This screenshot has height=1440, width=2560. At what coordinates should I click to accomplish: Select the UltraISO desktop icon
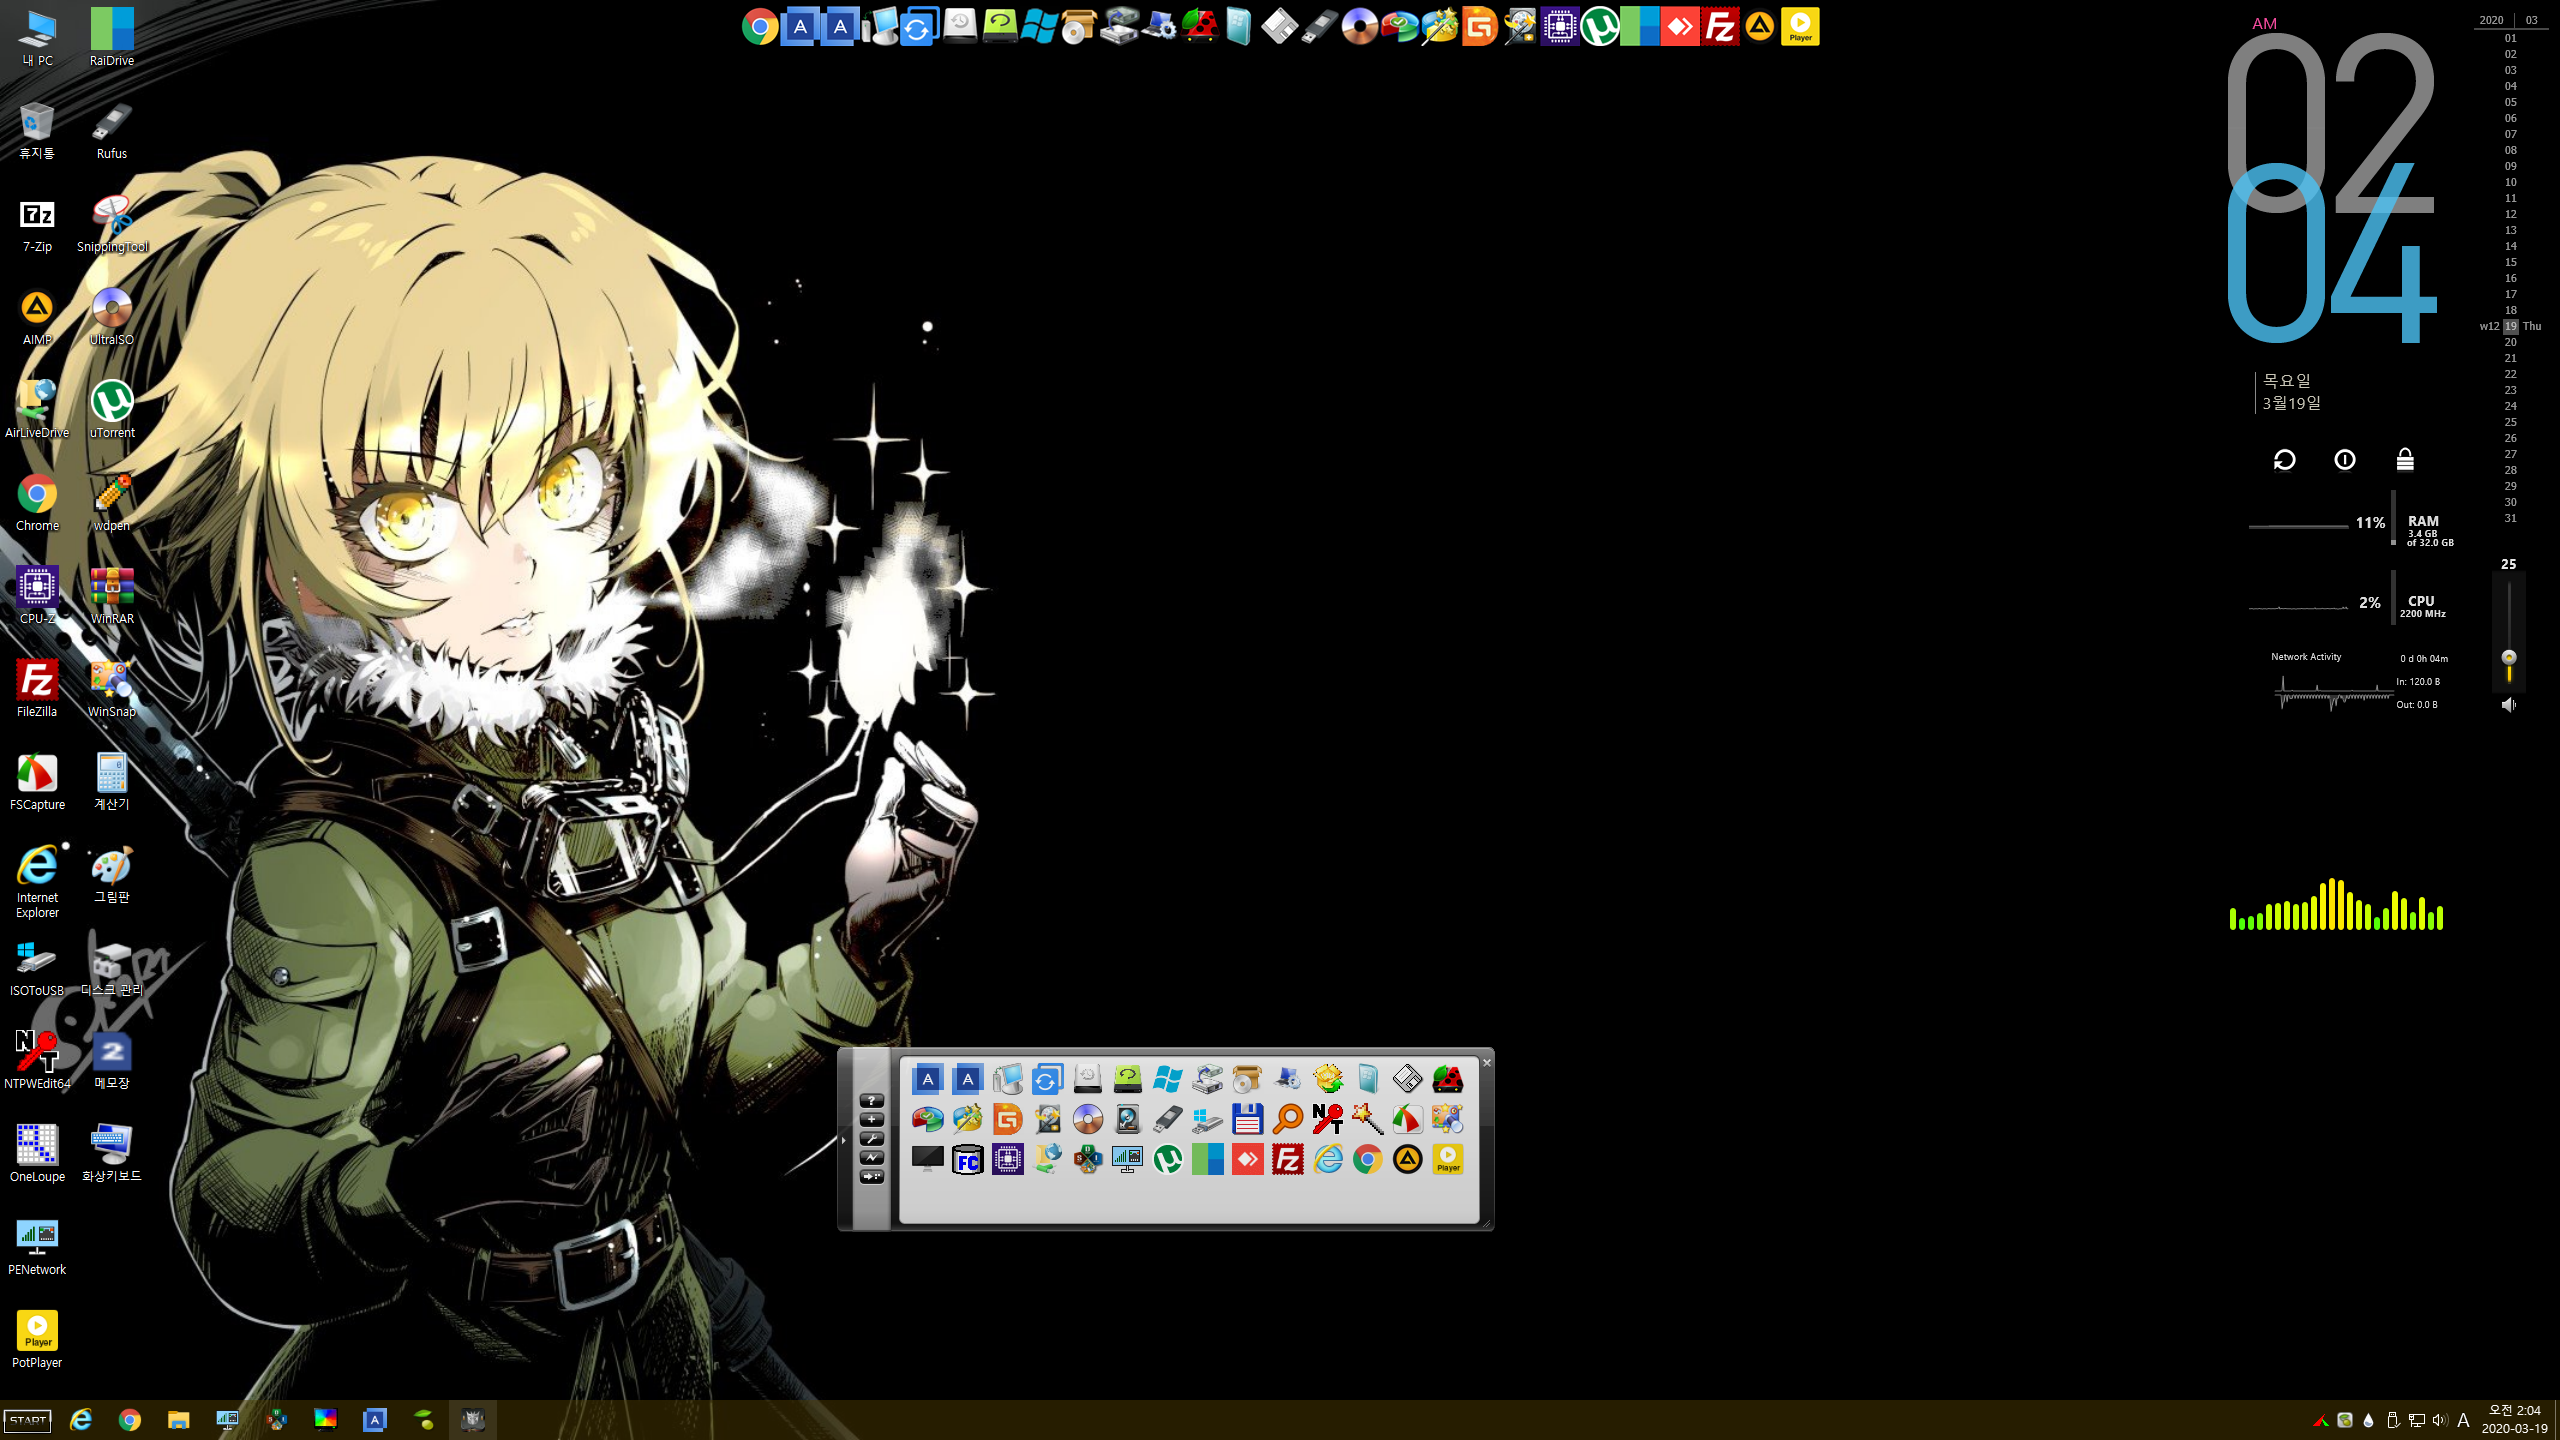[112, 317]
